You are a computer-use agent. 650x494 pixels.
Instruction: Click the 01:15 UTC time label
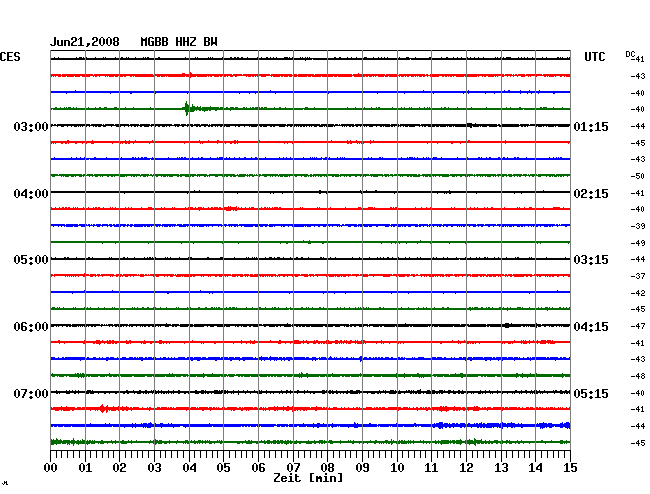pyautogui.click(x=591, y=126)
